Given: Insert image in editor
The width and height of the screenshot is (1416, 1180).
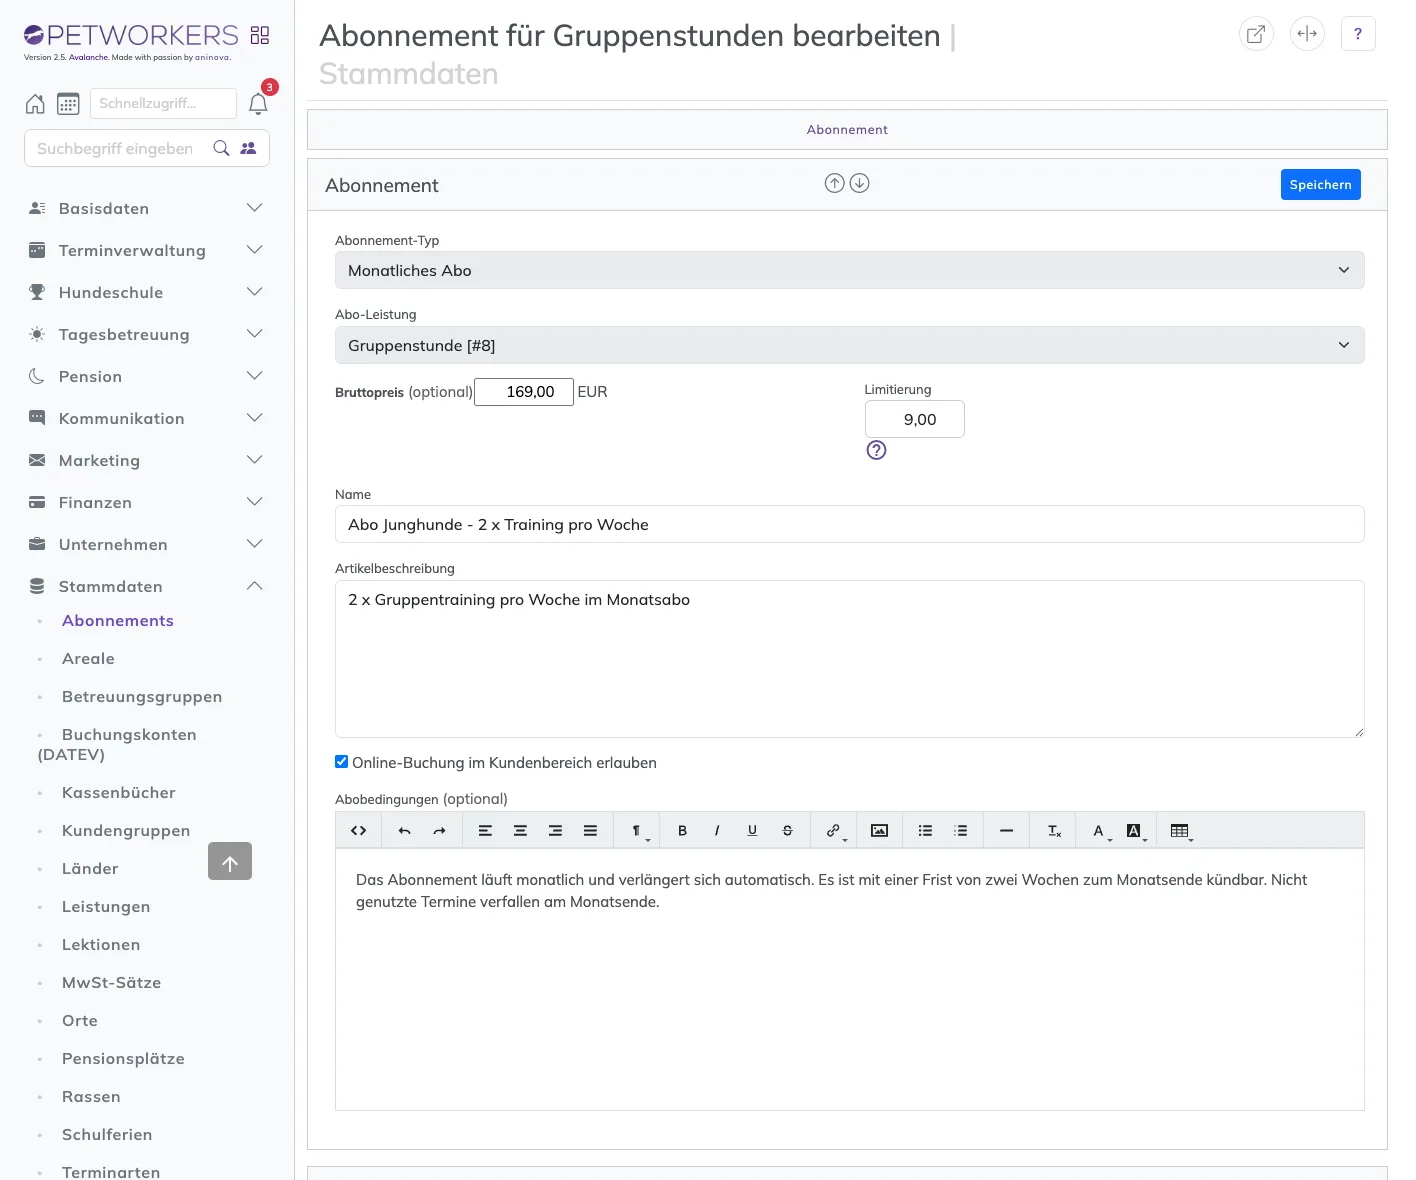Looking at the screenshot, I should 879,830.
